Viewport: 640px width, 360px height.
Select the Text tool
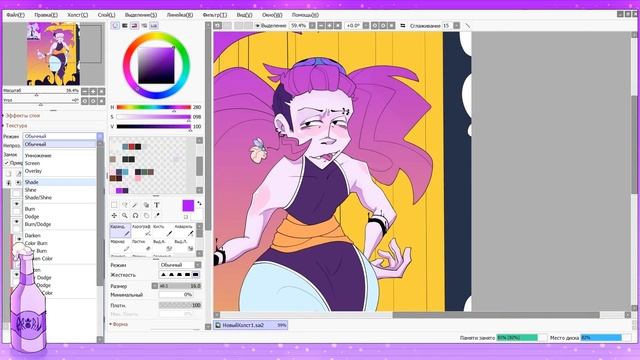tap(157, 205)
